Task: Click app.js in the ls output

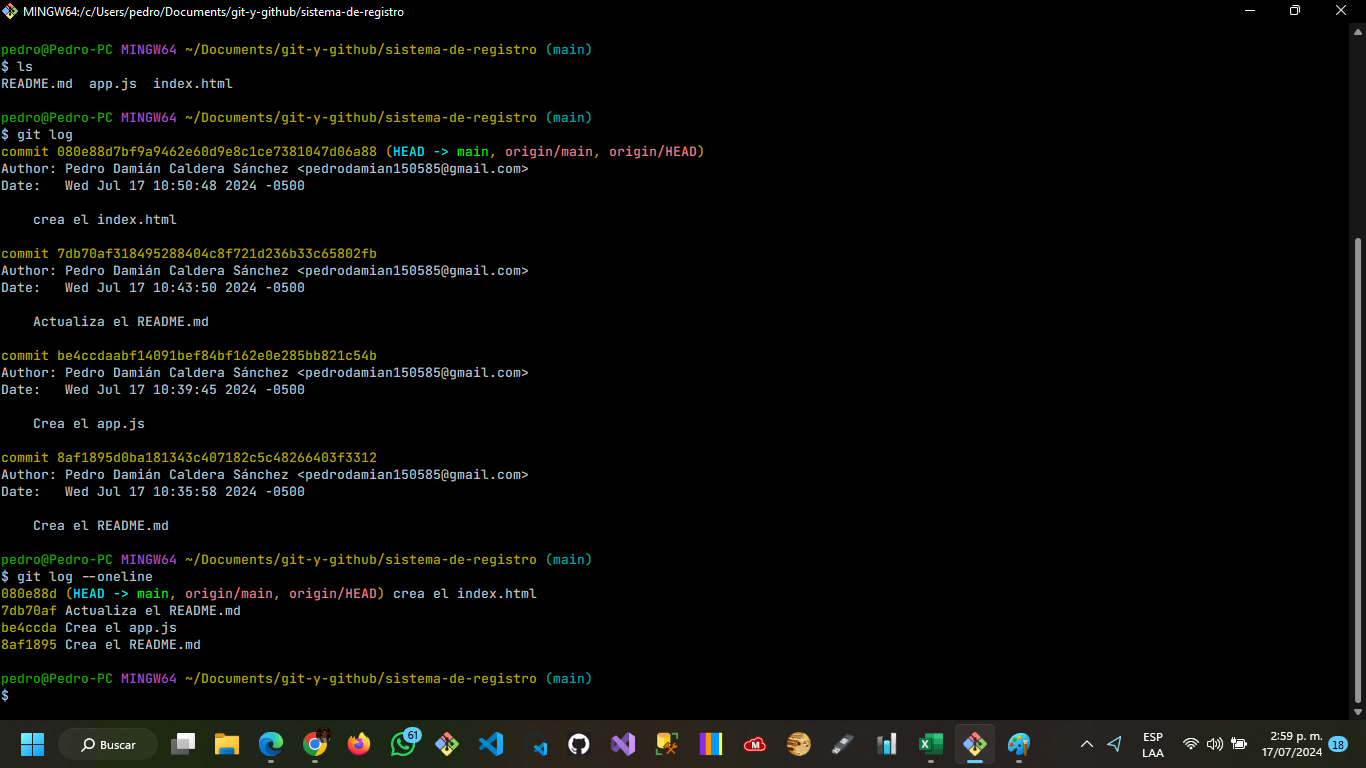Action: click(x=113, y=84)
